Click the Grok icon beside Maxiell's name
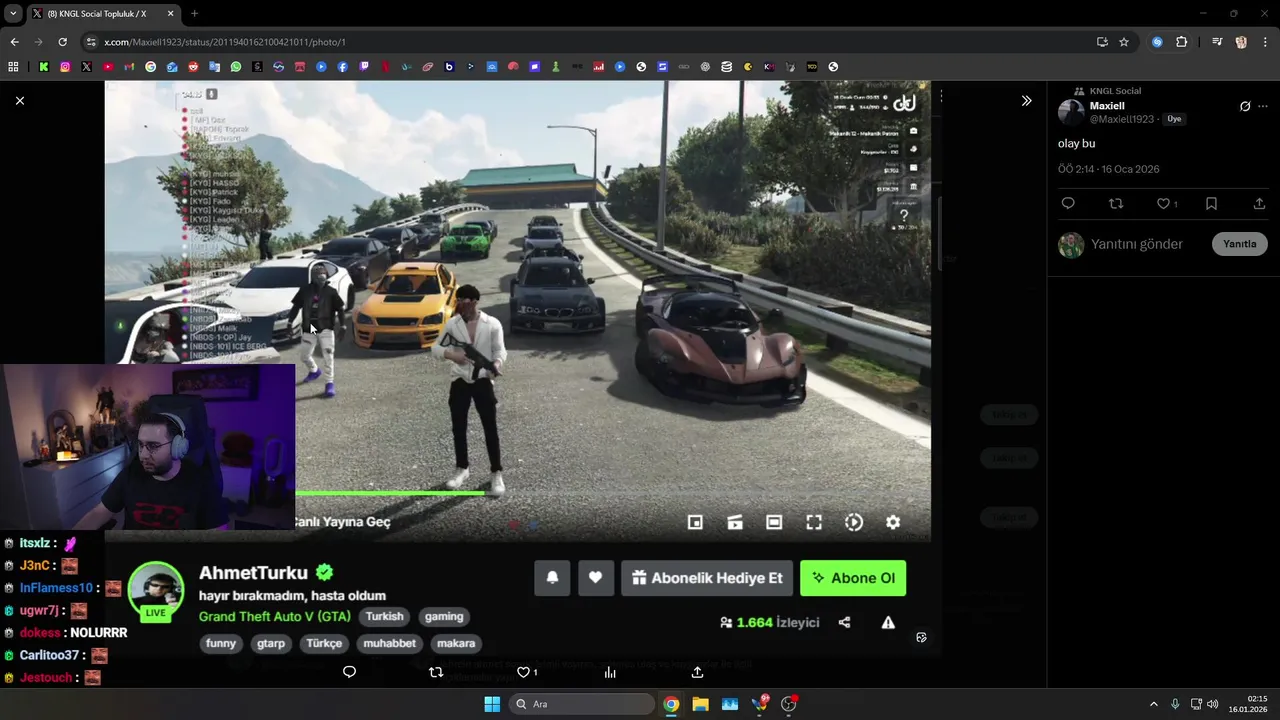 [x=1245, y=106]
